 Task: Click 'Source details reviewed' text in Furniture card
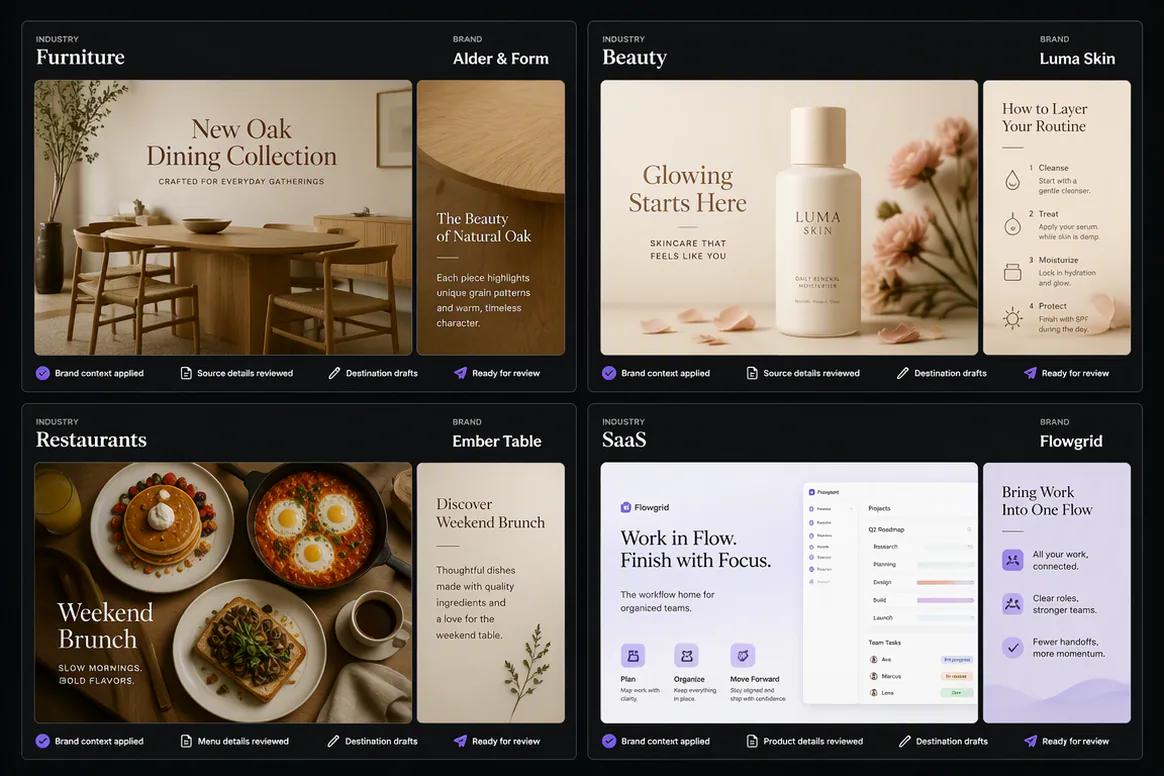[x=245, y=373]
